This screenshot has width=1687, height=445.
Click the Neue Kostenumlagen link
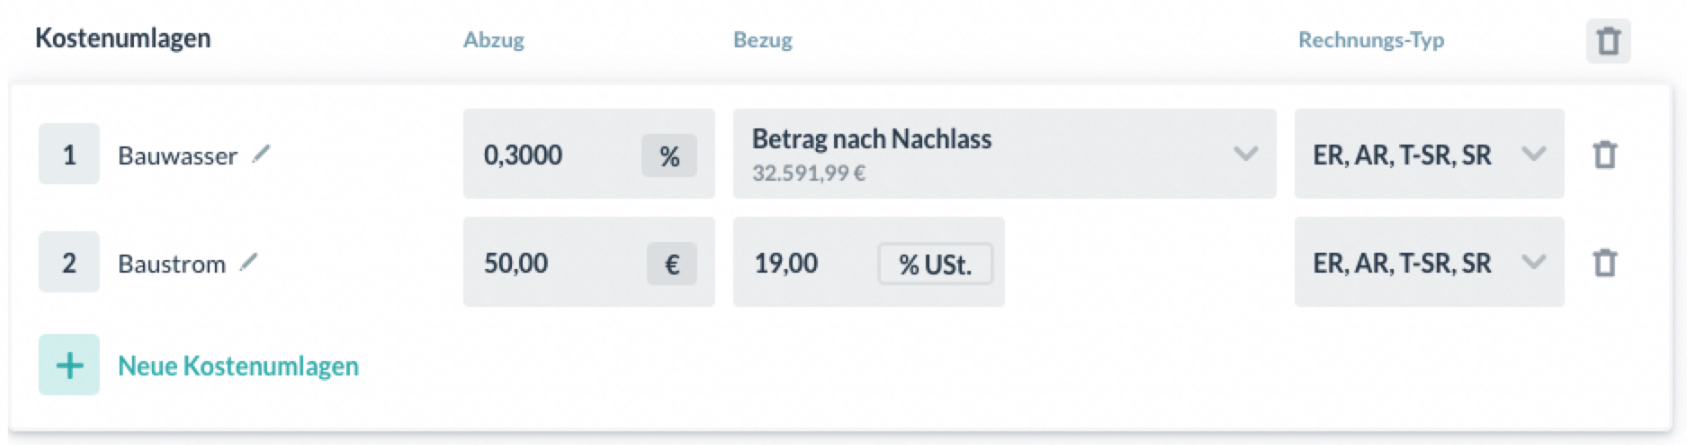tap(238, 366)
